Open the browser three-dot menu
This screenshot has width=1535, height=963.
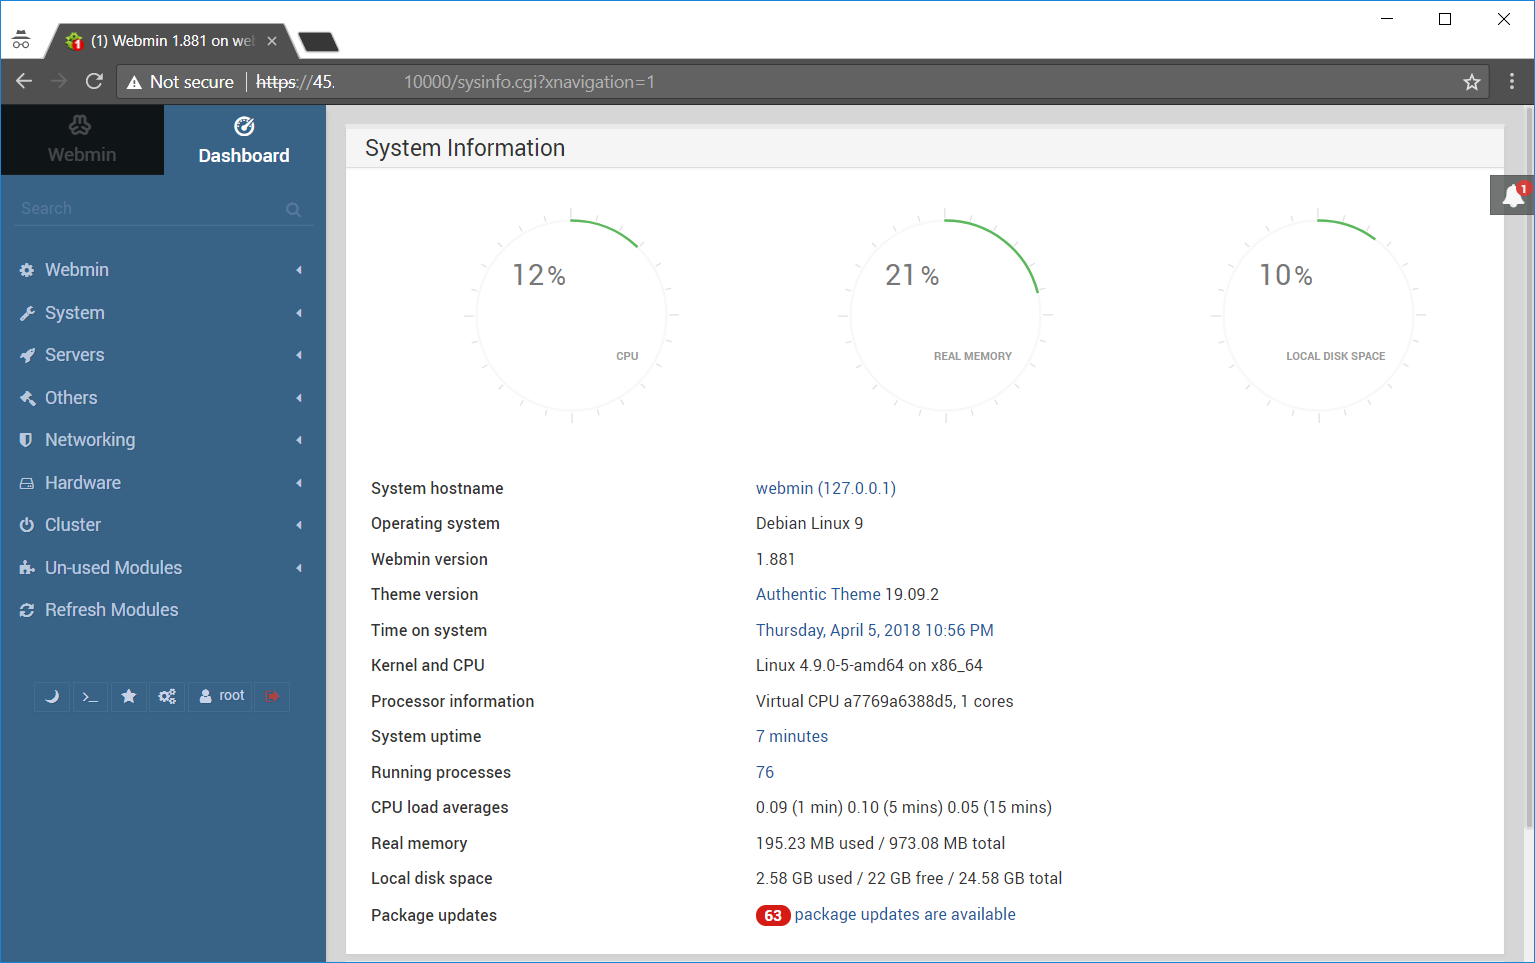(1512, 82)
